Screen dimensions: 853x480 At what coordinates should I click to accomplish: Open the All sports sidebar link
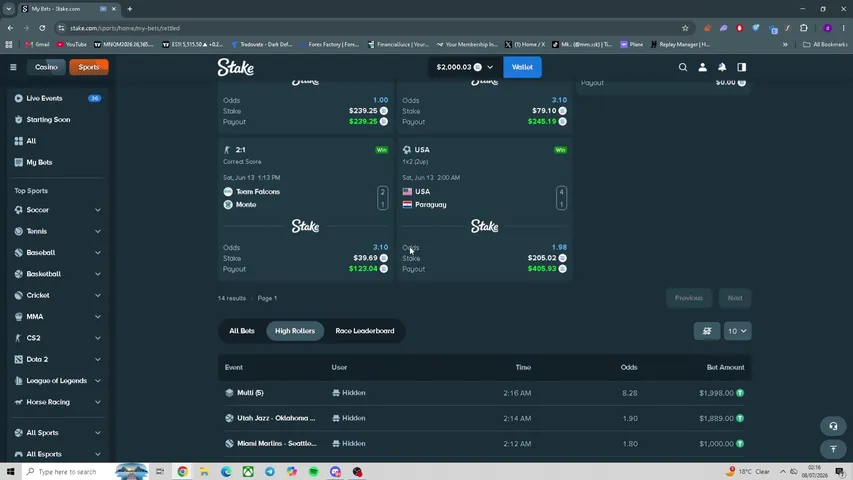click(58, 141)
